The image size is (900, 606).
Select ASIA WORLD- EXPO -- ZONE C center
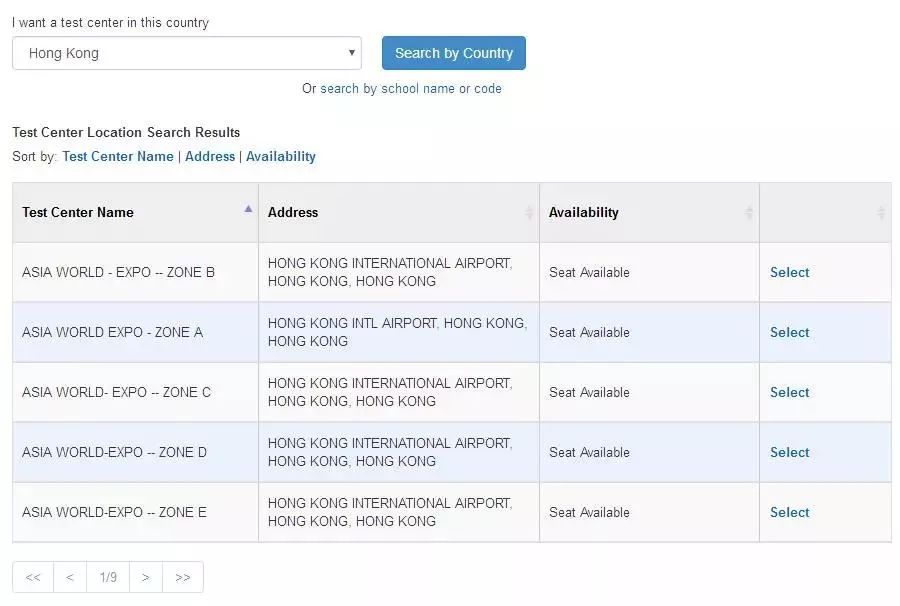coord(789,392)
